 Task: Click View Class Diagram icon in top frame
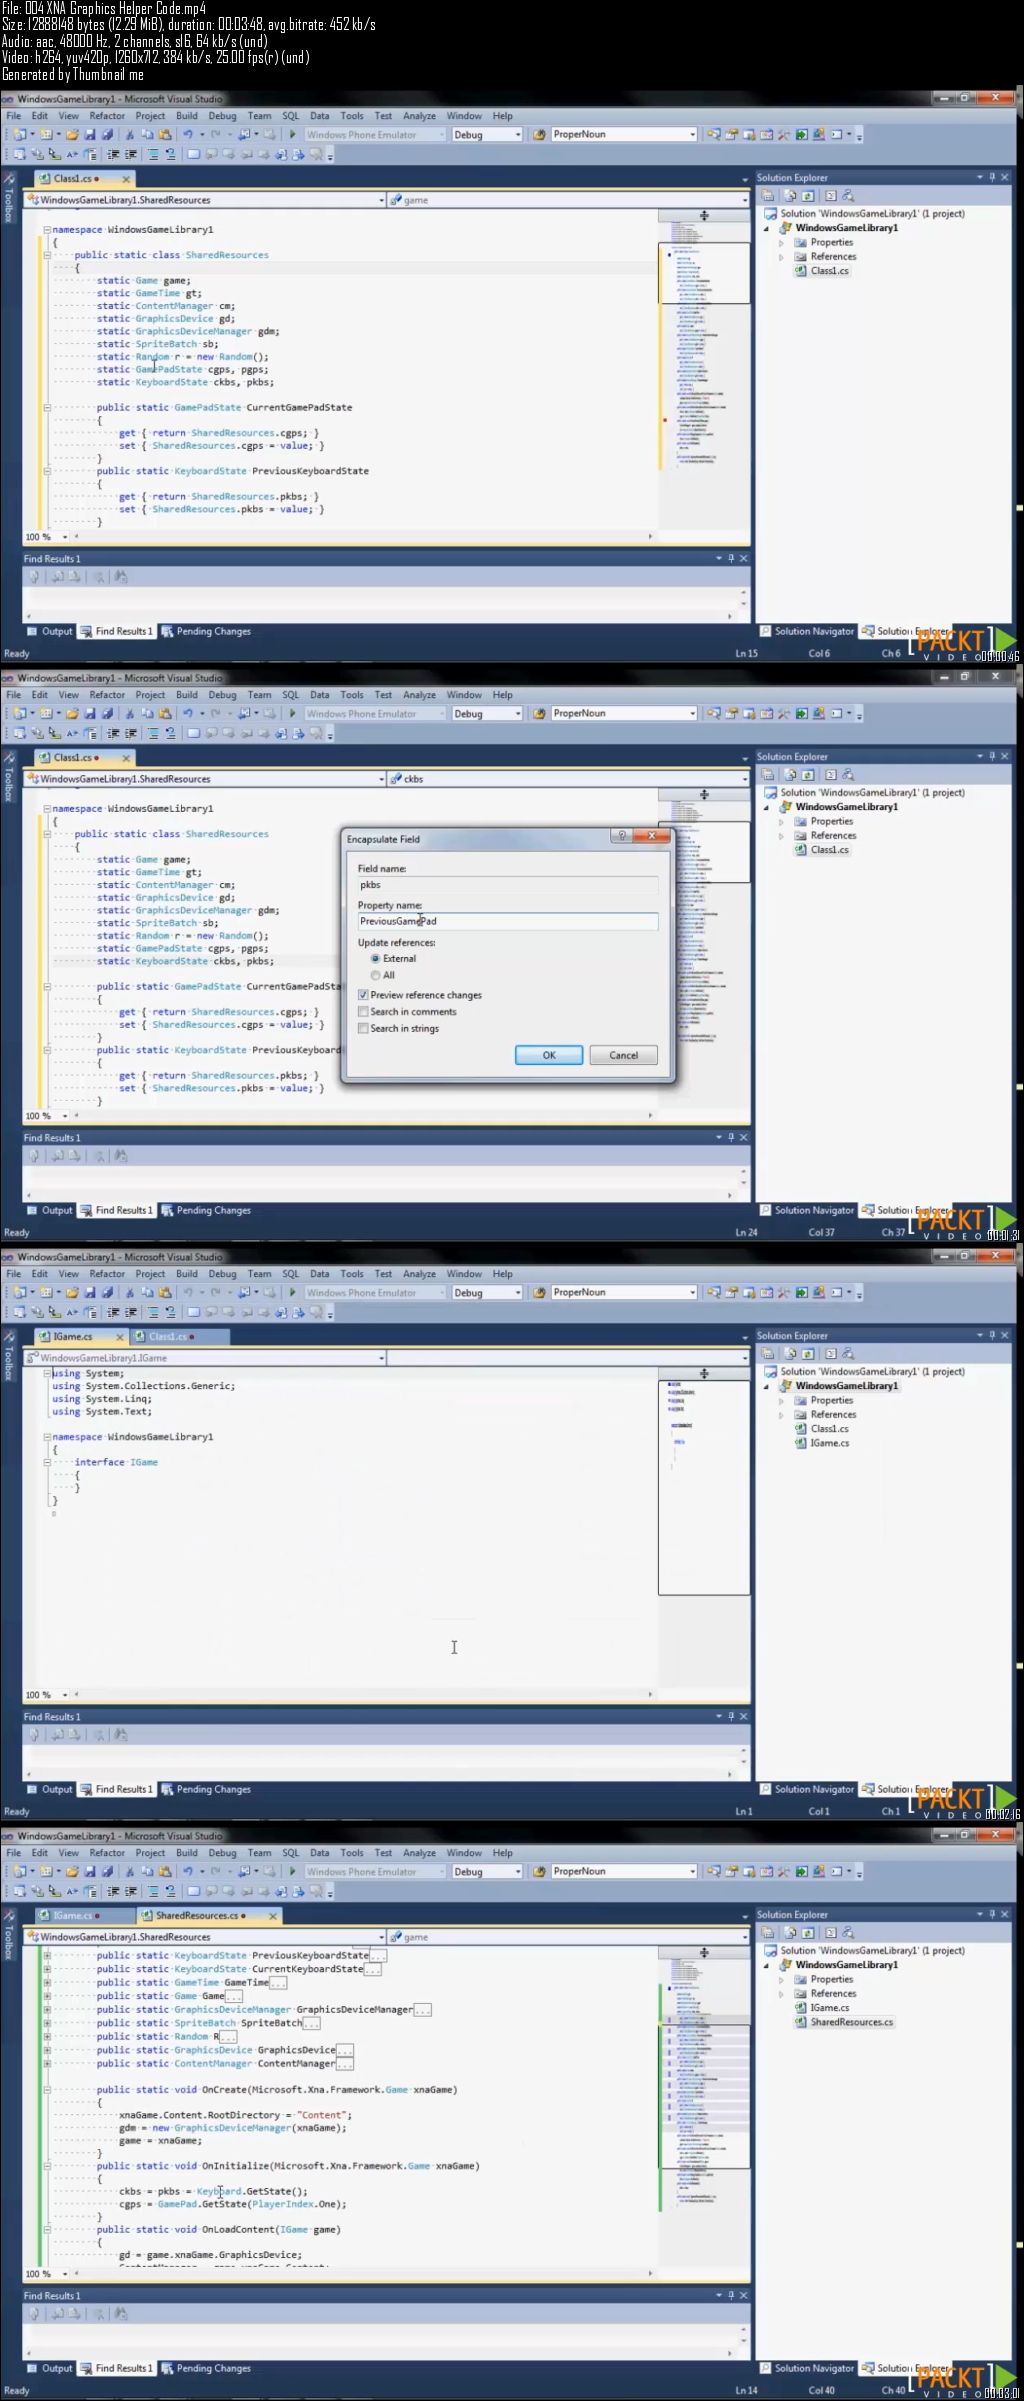[848, 196]
